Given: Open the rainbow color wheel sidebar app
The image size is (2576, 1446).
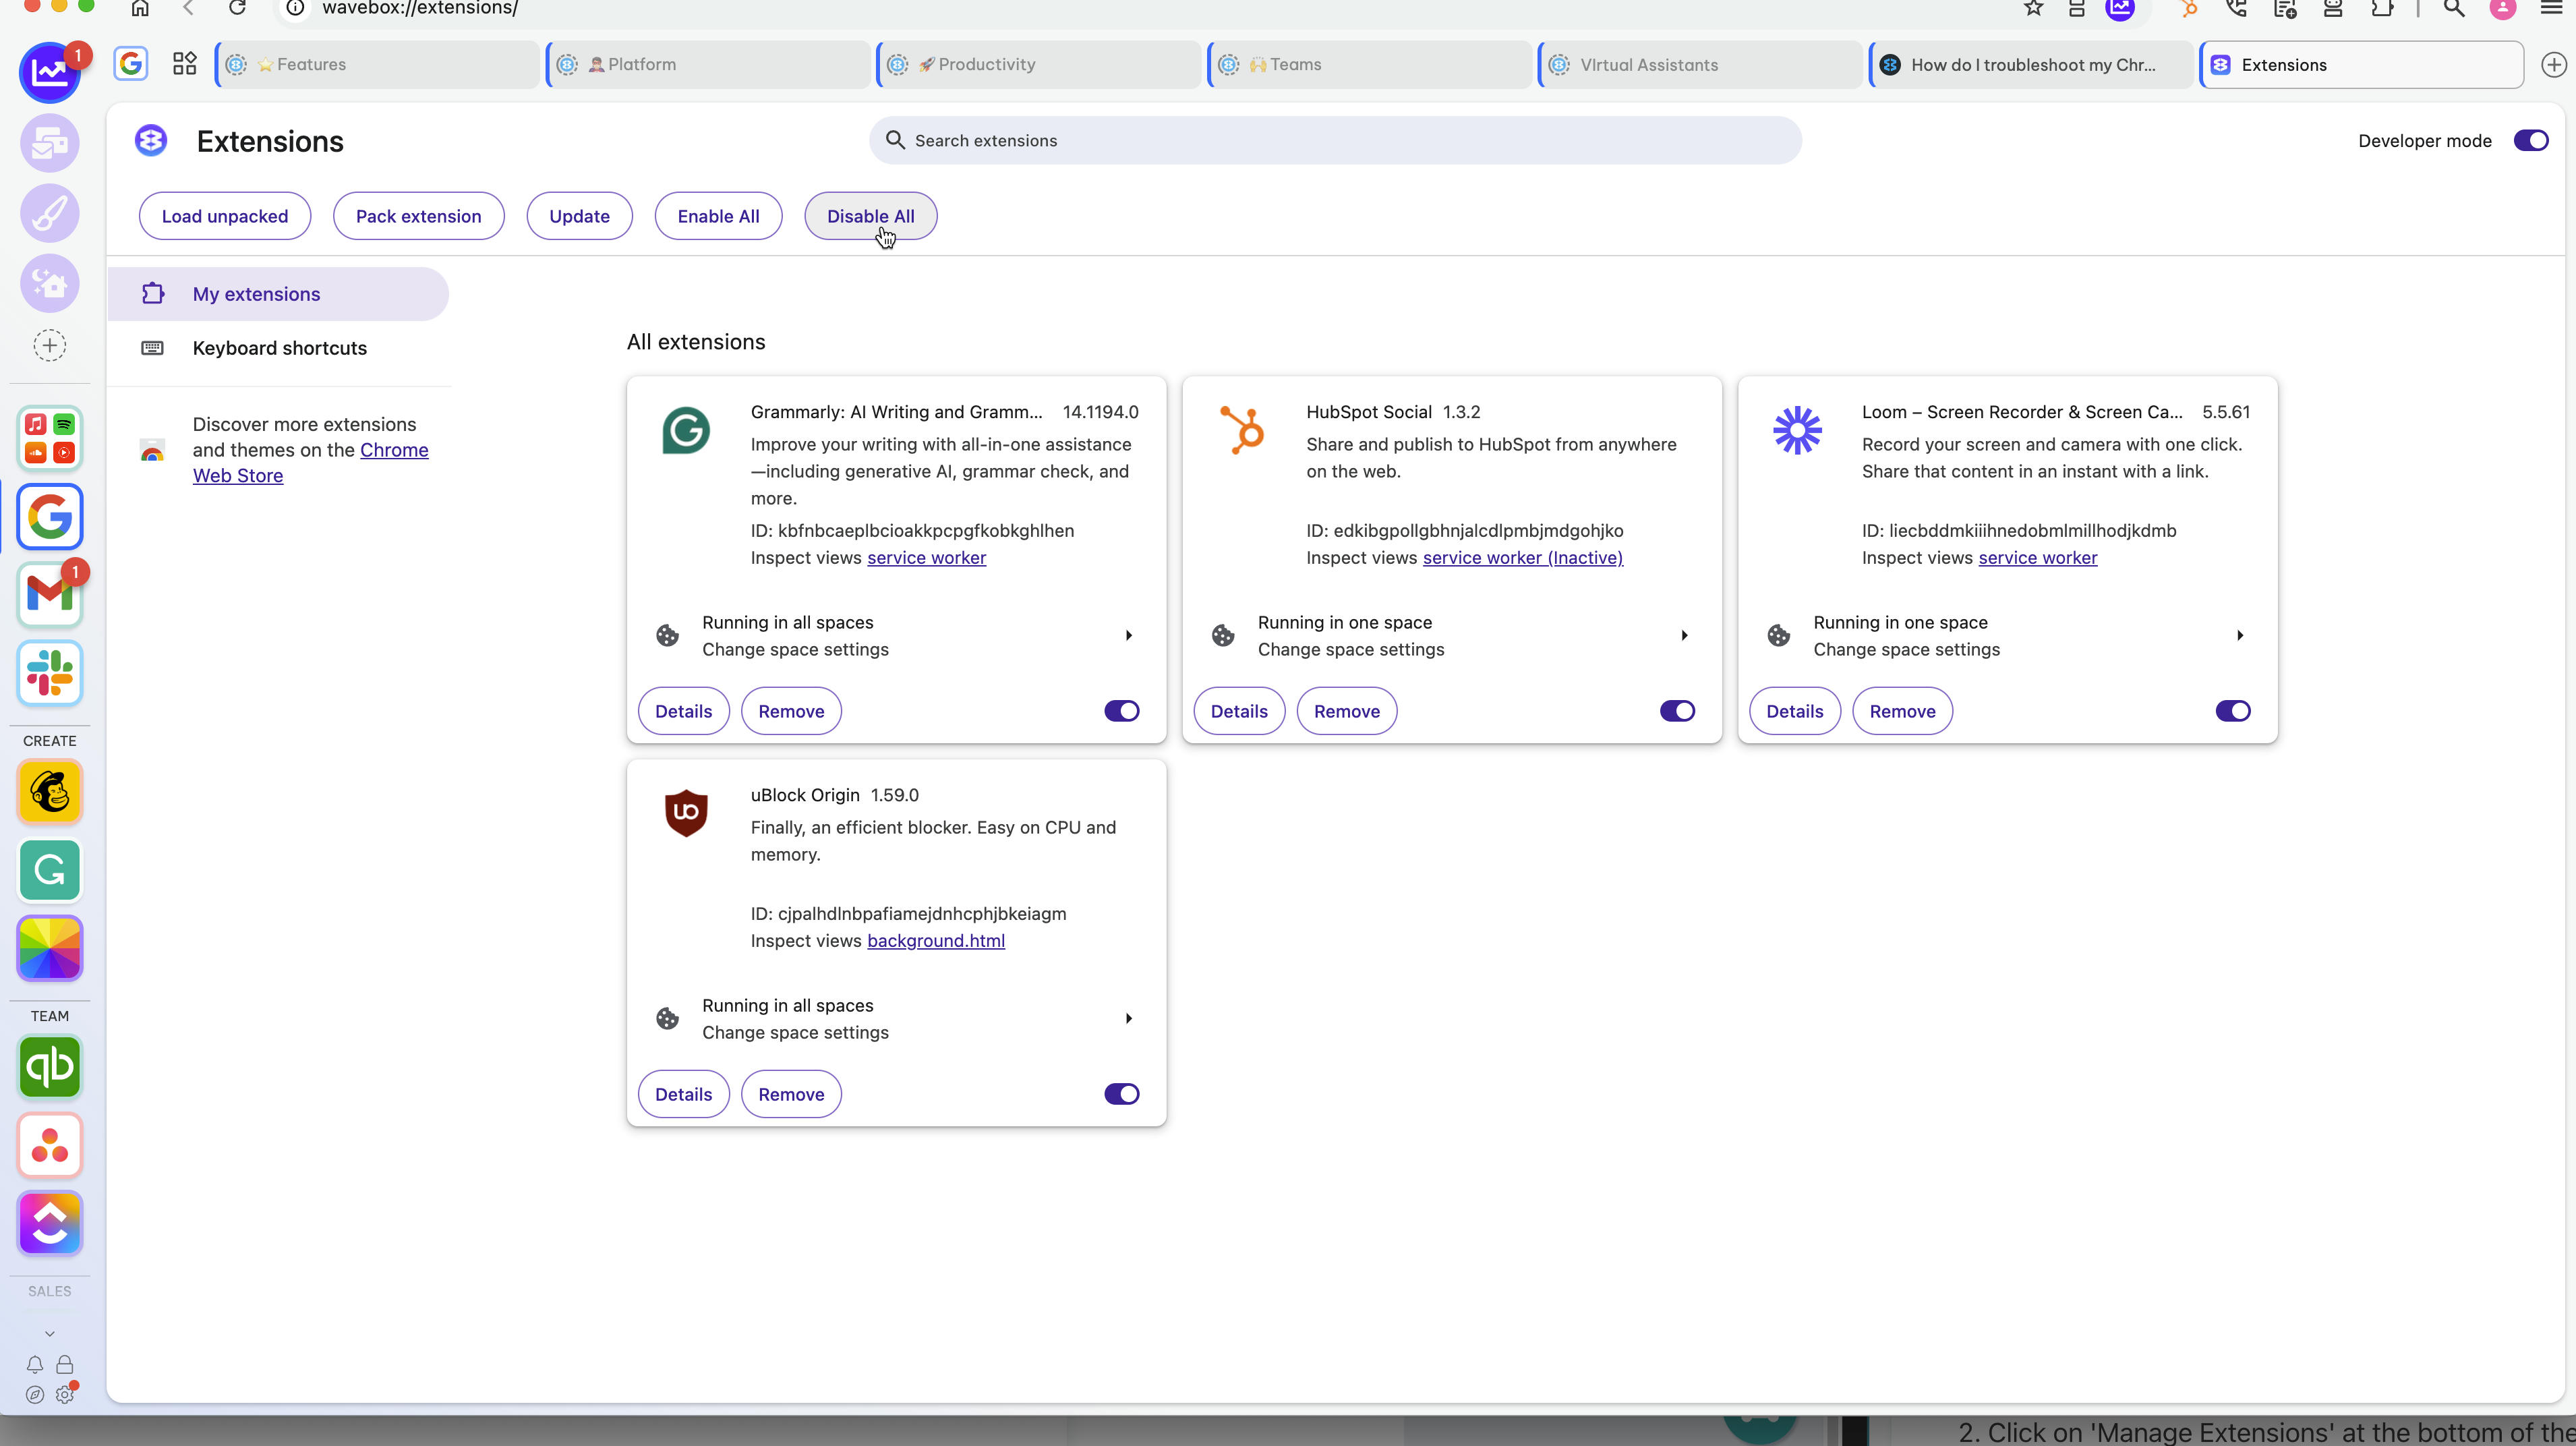Looking at the screenshot, I should (49, 948).
